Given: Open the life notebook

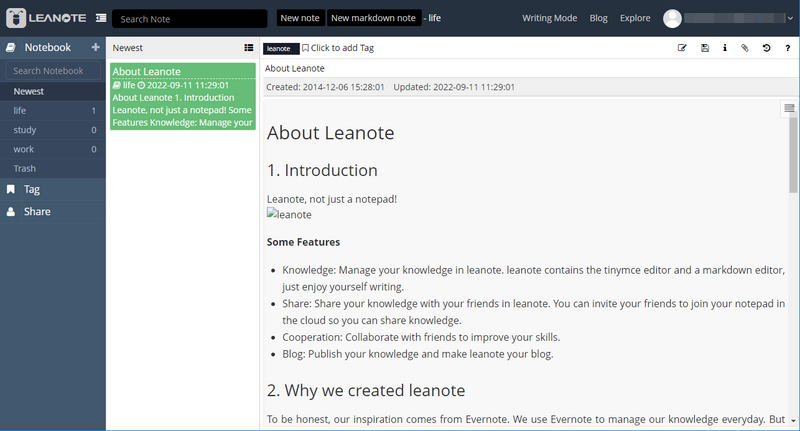Looking at the screenshot, I should (x=53, y=111).
